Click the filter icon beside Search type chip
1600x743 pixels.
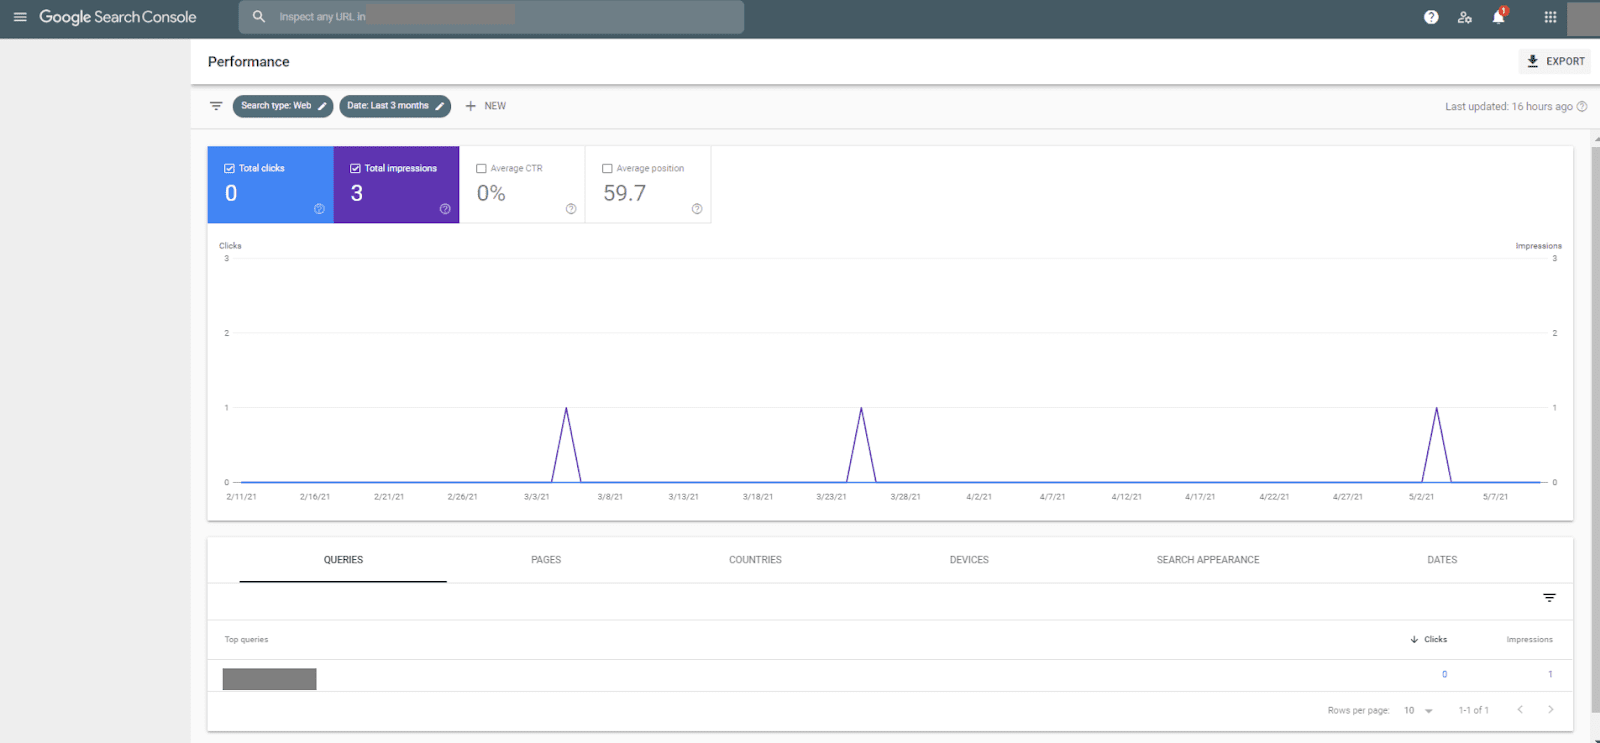(216, 106)
